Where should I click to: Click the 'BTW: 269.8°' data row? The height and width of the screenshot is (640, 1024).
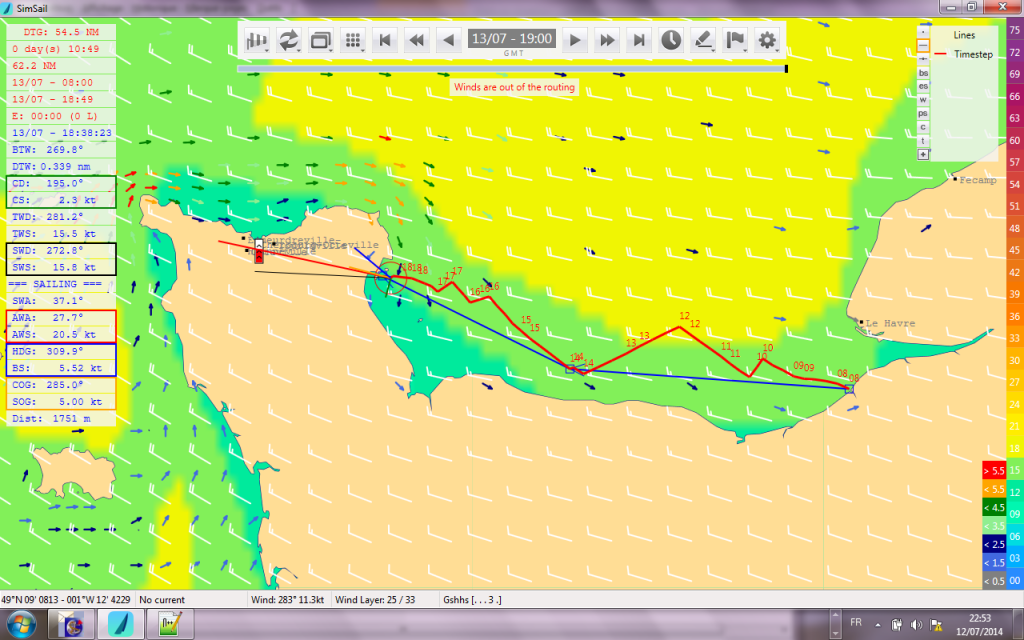tap(61, 150)
